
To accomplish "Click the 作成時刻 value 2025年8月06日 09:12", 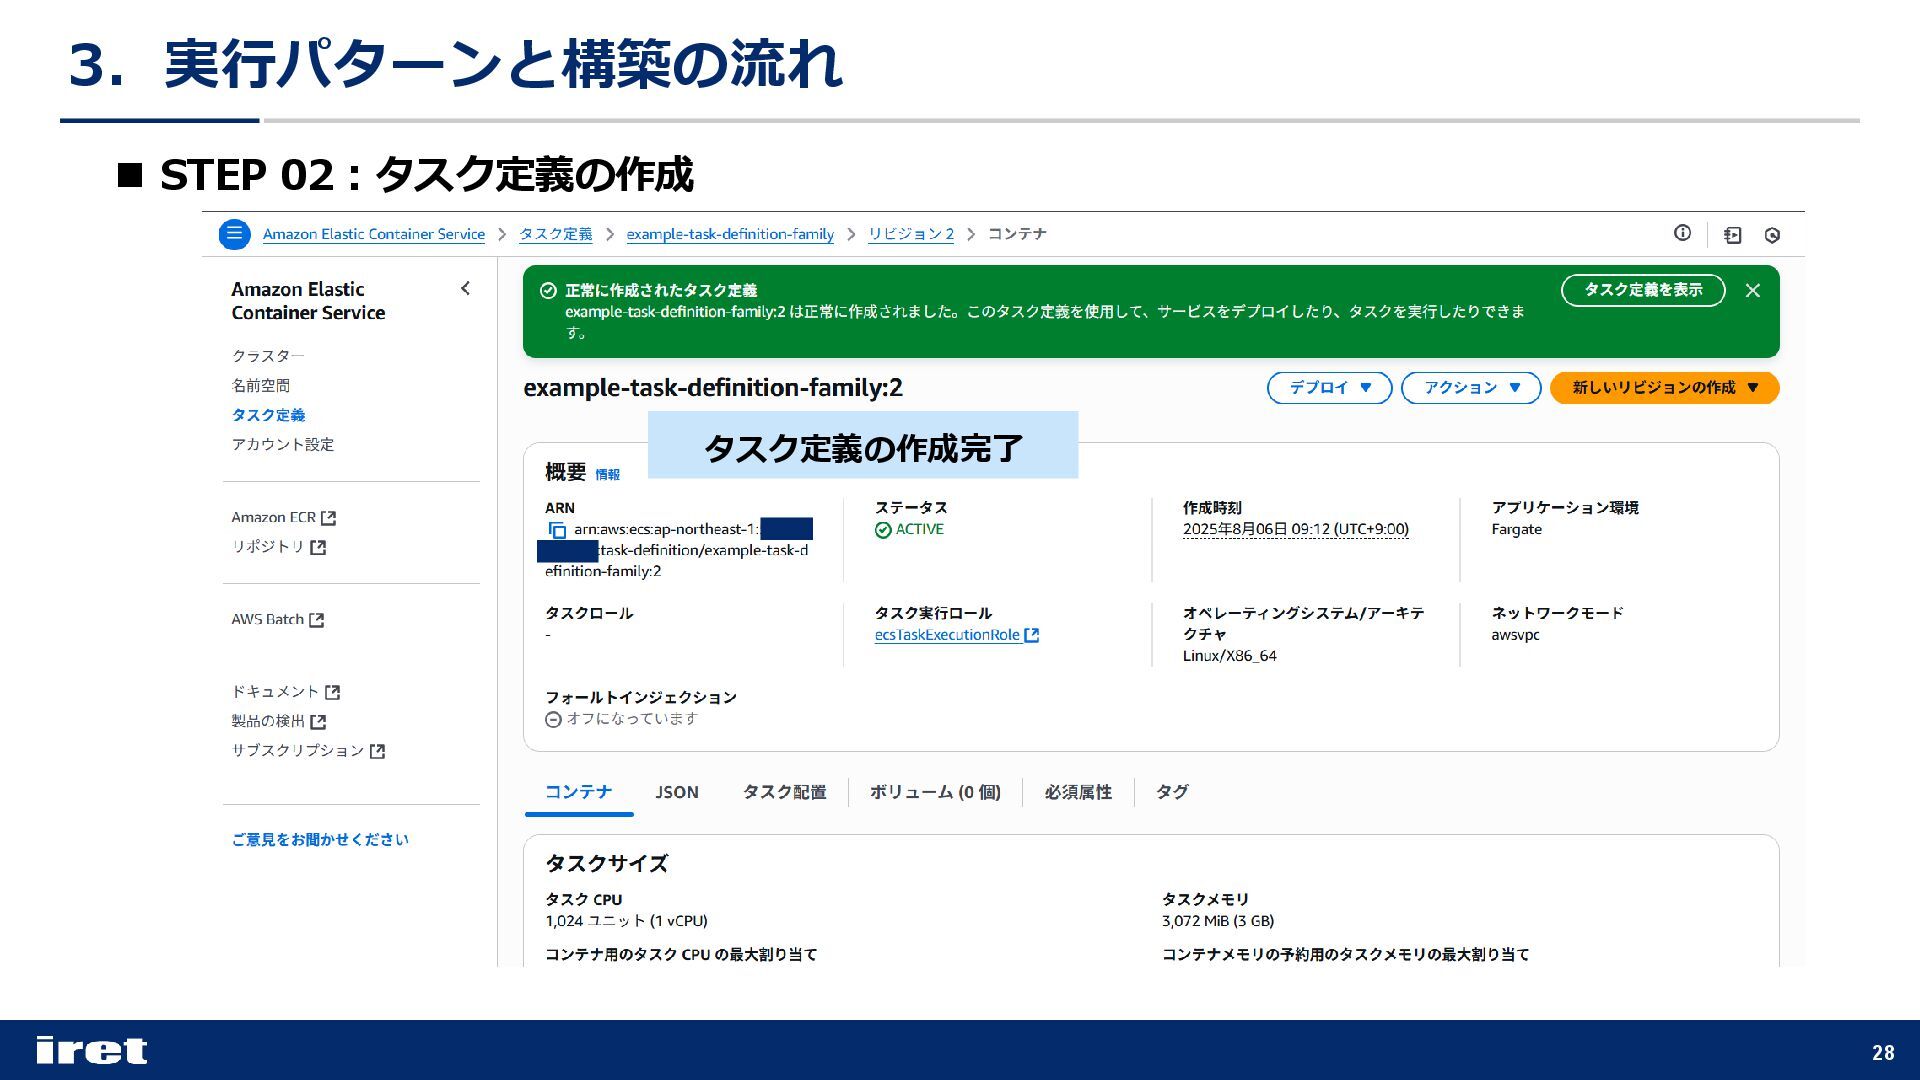I will 1296,530.
